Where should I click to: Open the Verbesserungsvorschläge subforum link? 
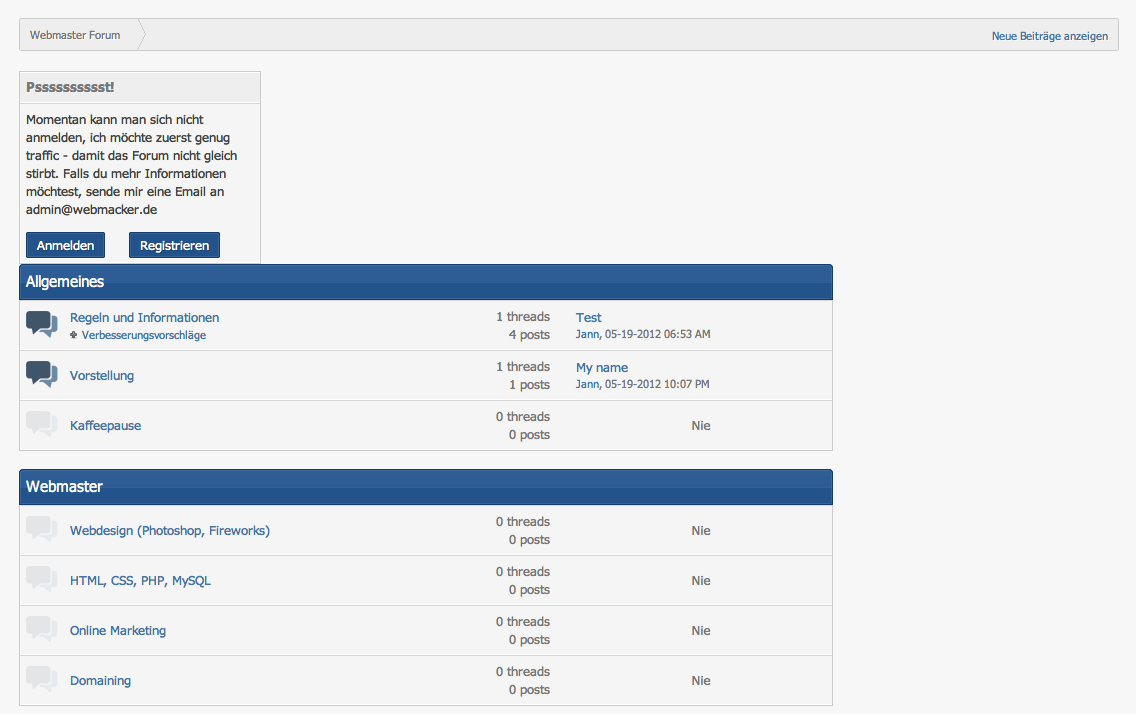pos(143,335)
